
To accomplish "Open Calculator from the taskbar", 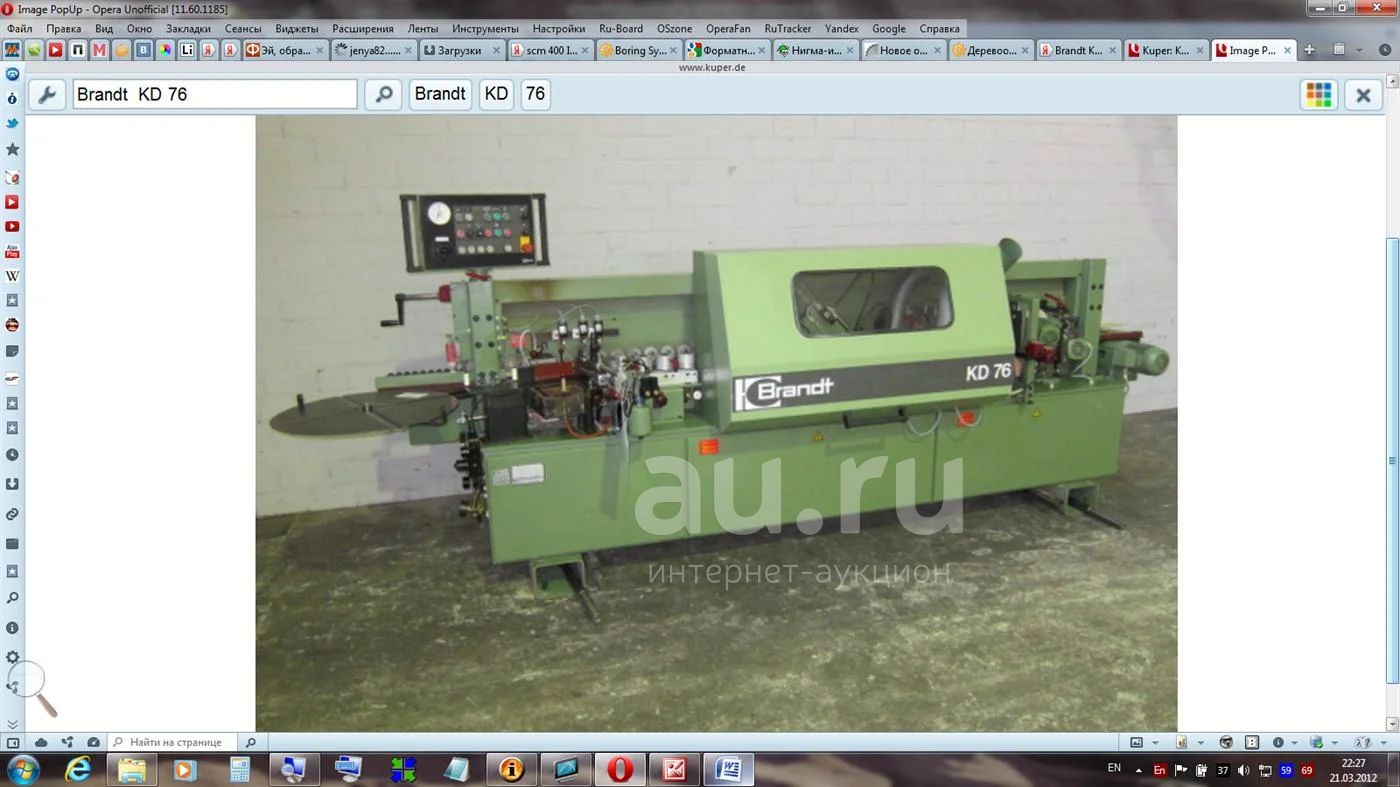I will click(x=240, y=770).
